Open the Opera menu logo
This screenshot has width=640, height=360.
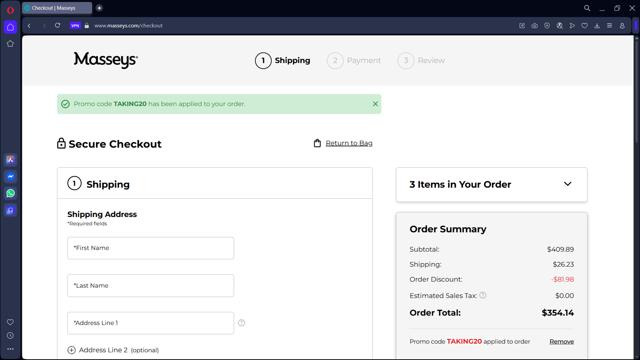[10, 10]
